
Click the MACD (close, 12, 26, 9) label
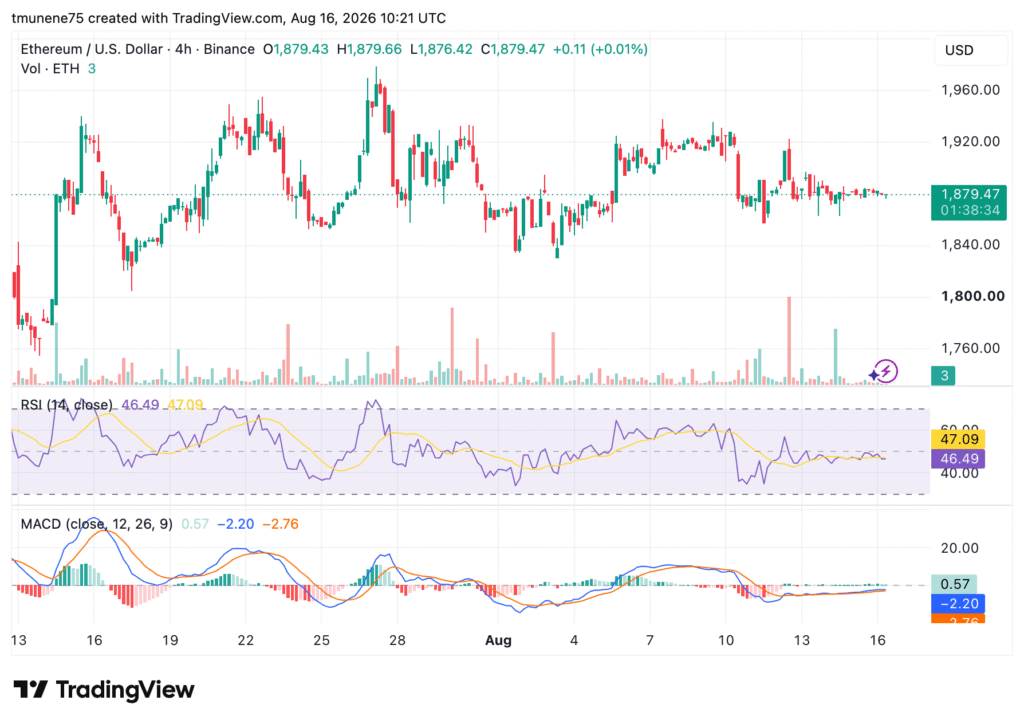click(x=97, y=524)
